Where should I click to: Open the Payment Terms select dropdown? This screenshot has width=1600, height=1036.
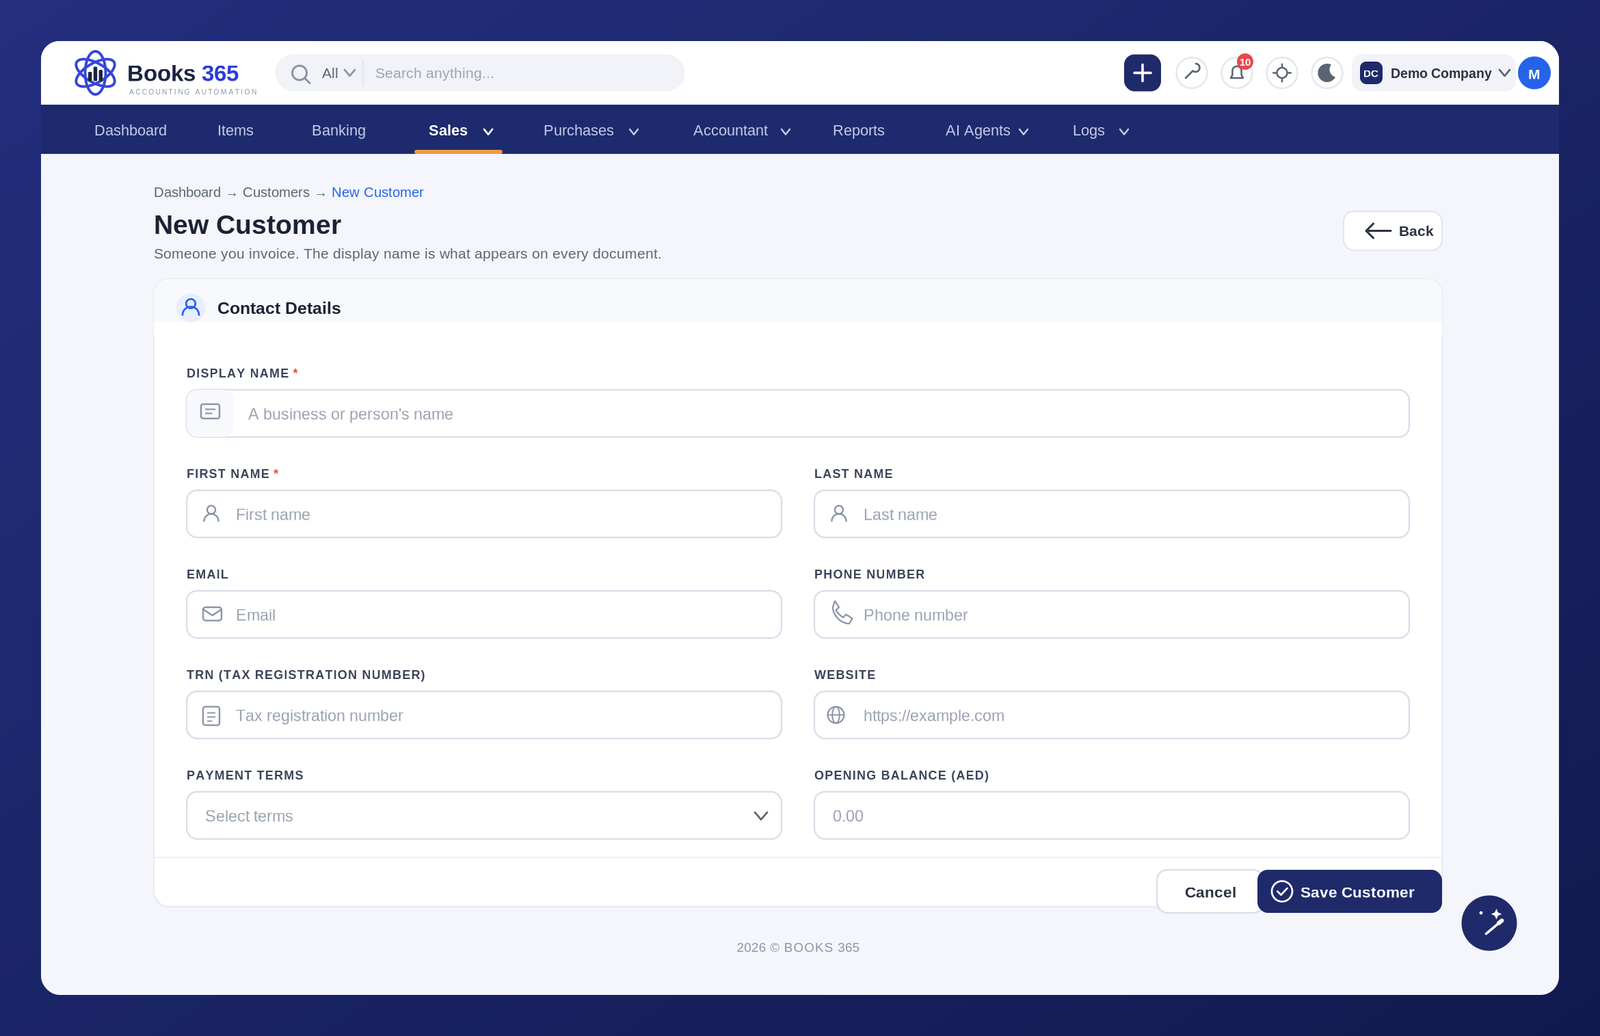point(484,816)
